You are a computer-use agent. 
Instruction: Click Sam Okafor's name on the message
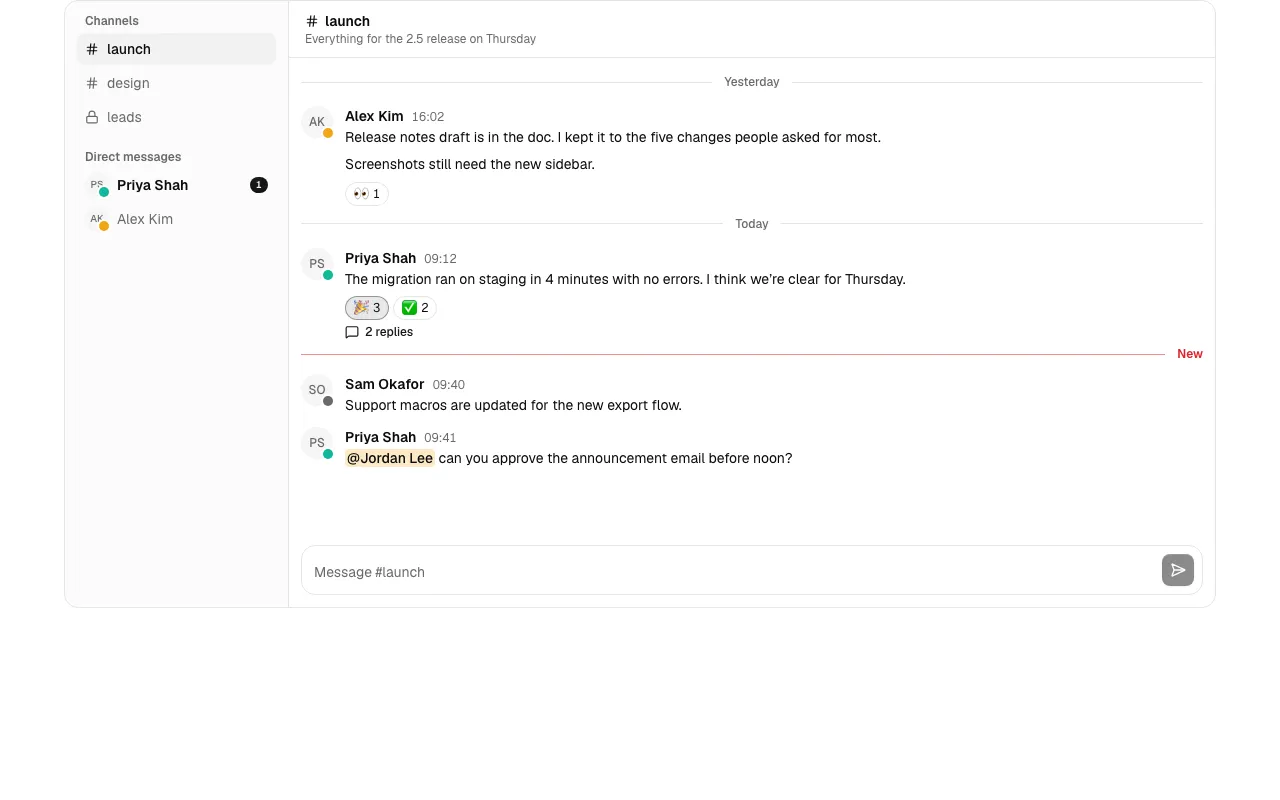(385, 384)
